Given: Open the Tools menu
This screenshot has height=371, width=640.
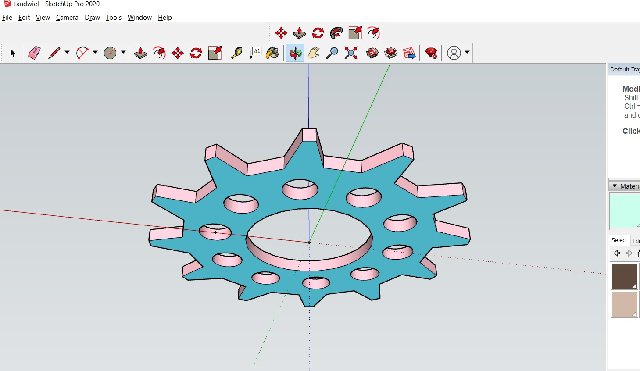Looking at the screenshot, I should [x=114, y=18].
